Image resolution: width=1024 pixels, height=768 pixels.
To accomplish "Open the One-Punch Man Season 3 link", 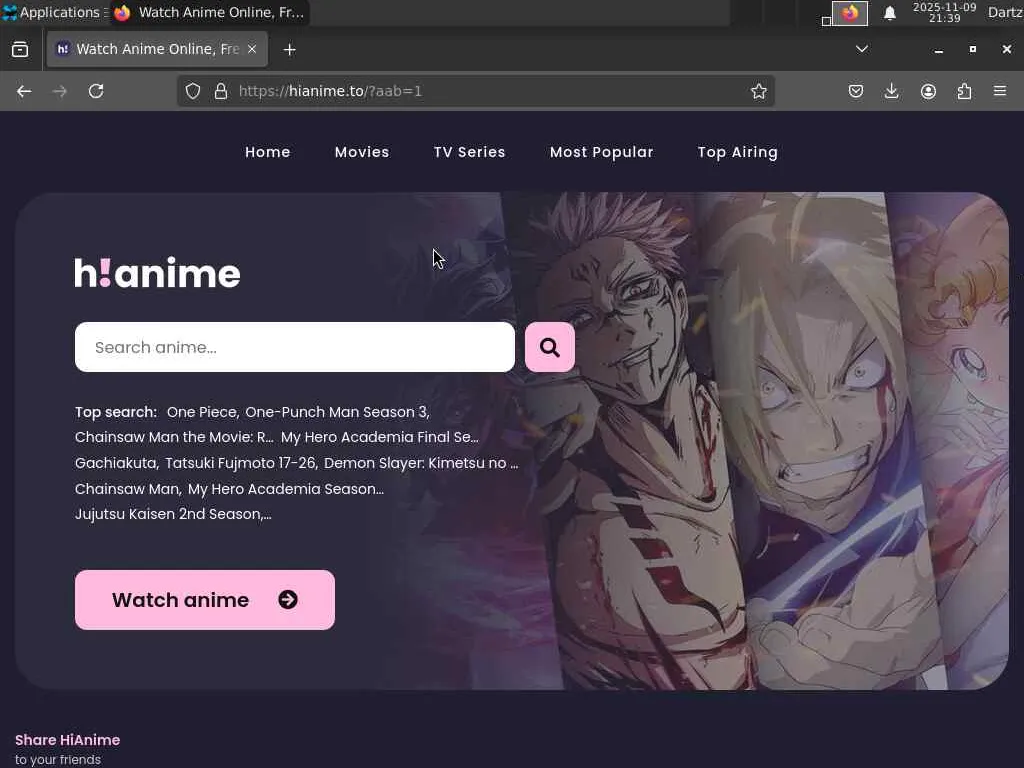I will 338,412.
